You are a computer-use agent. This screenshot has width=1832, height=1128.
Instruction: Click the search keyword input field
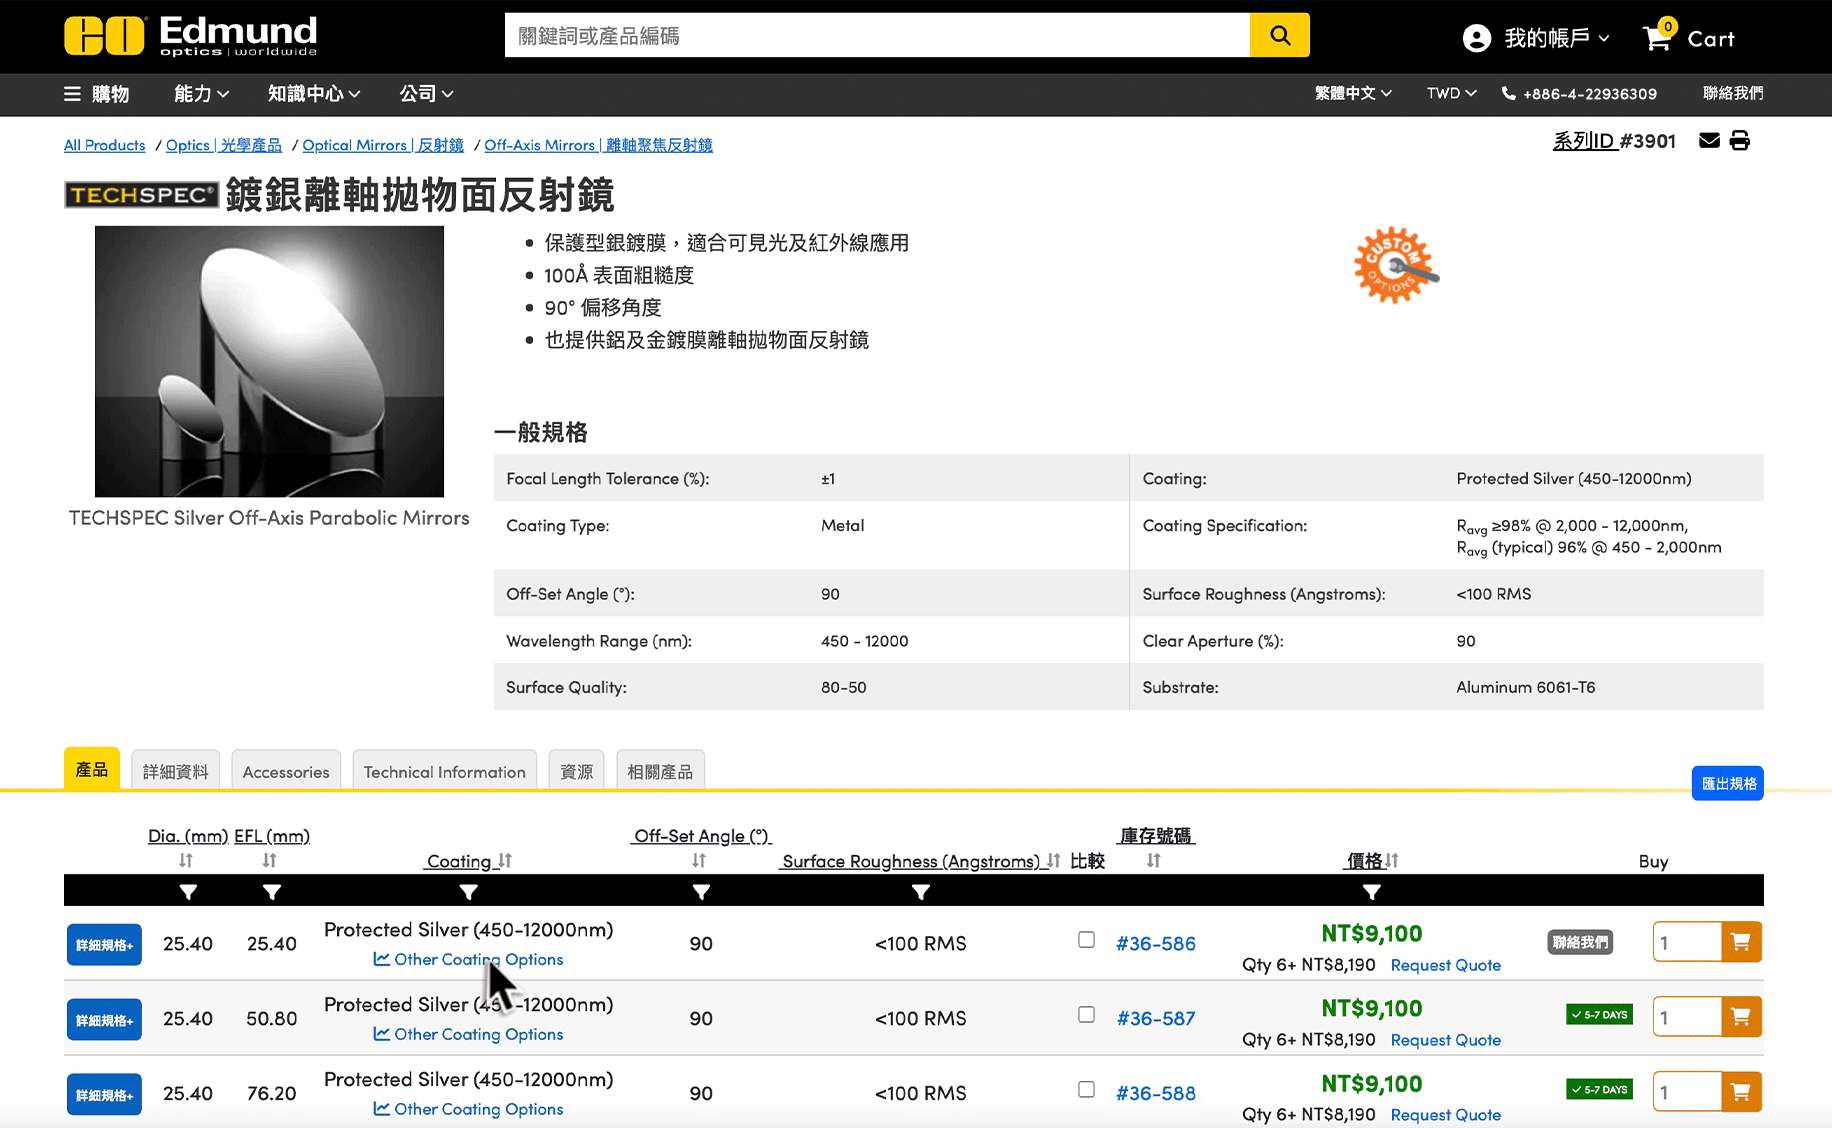pos(876,36)
